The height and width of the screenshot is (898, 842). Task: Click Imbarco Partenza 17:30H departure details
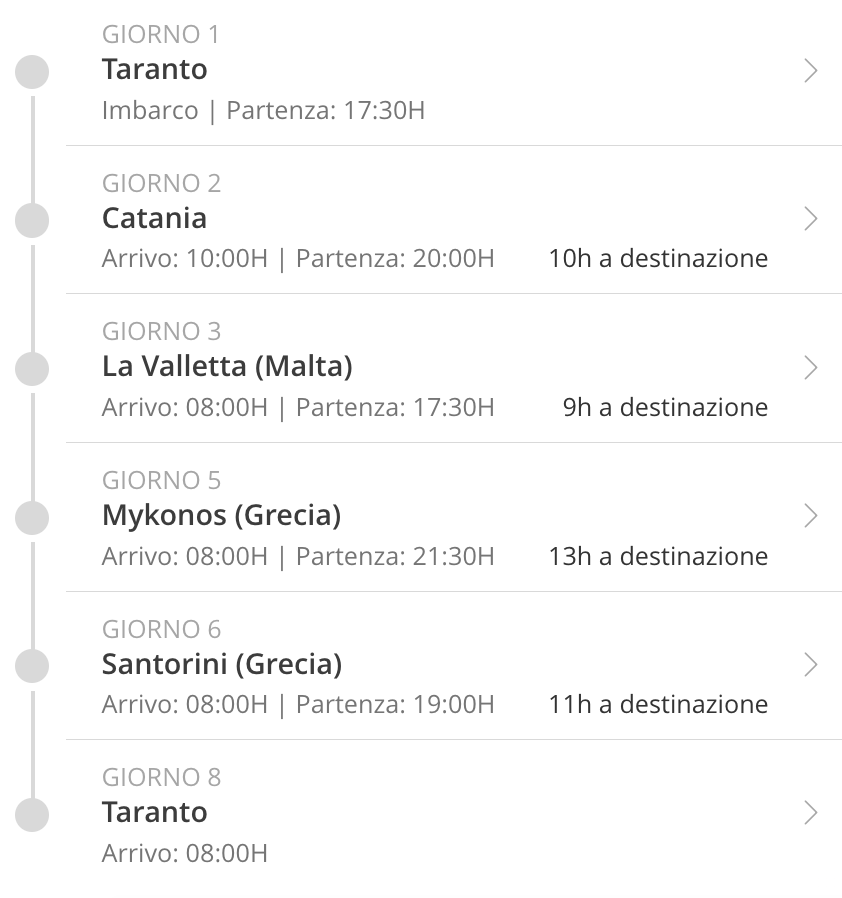point(263,111)
